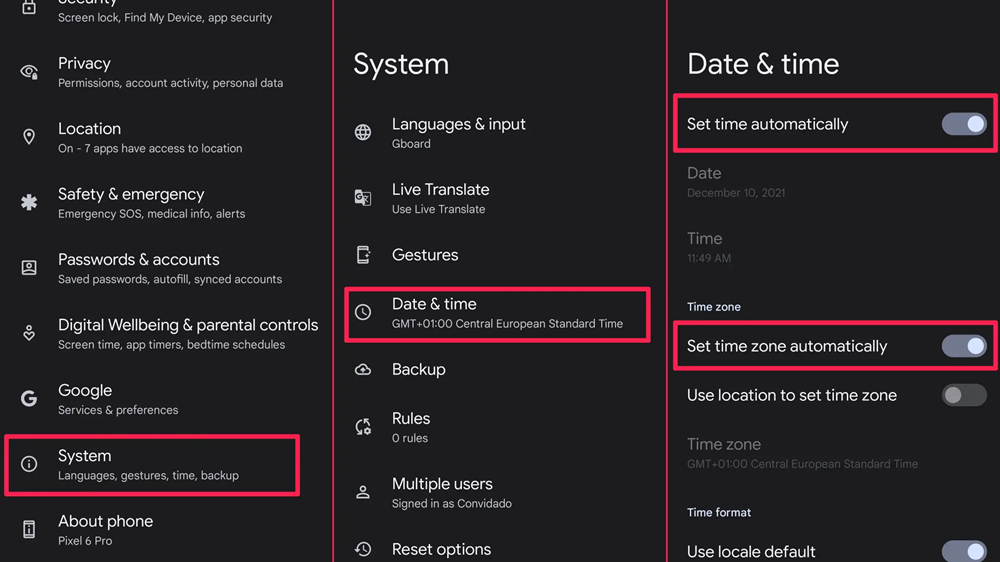Toggle the Use locale default switch
This screenshot has width=1000, height=562.
(963, 551)
